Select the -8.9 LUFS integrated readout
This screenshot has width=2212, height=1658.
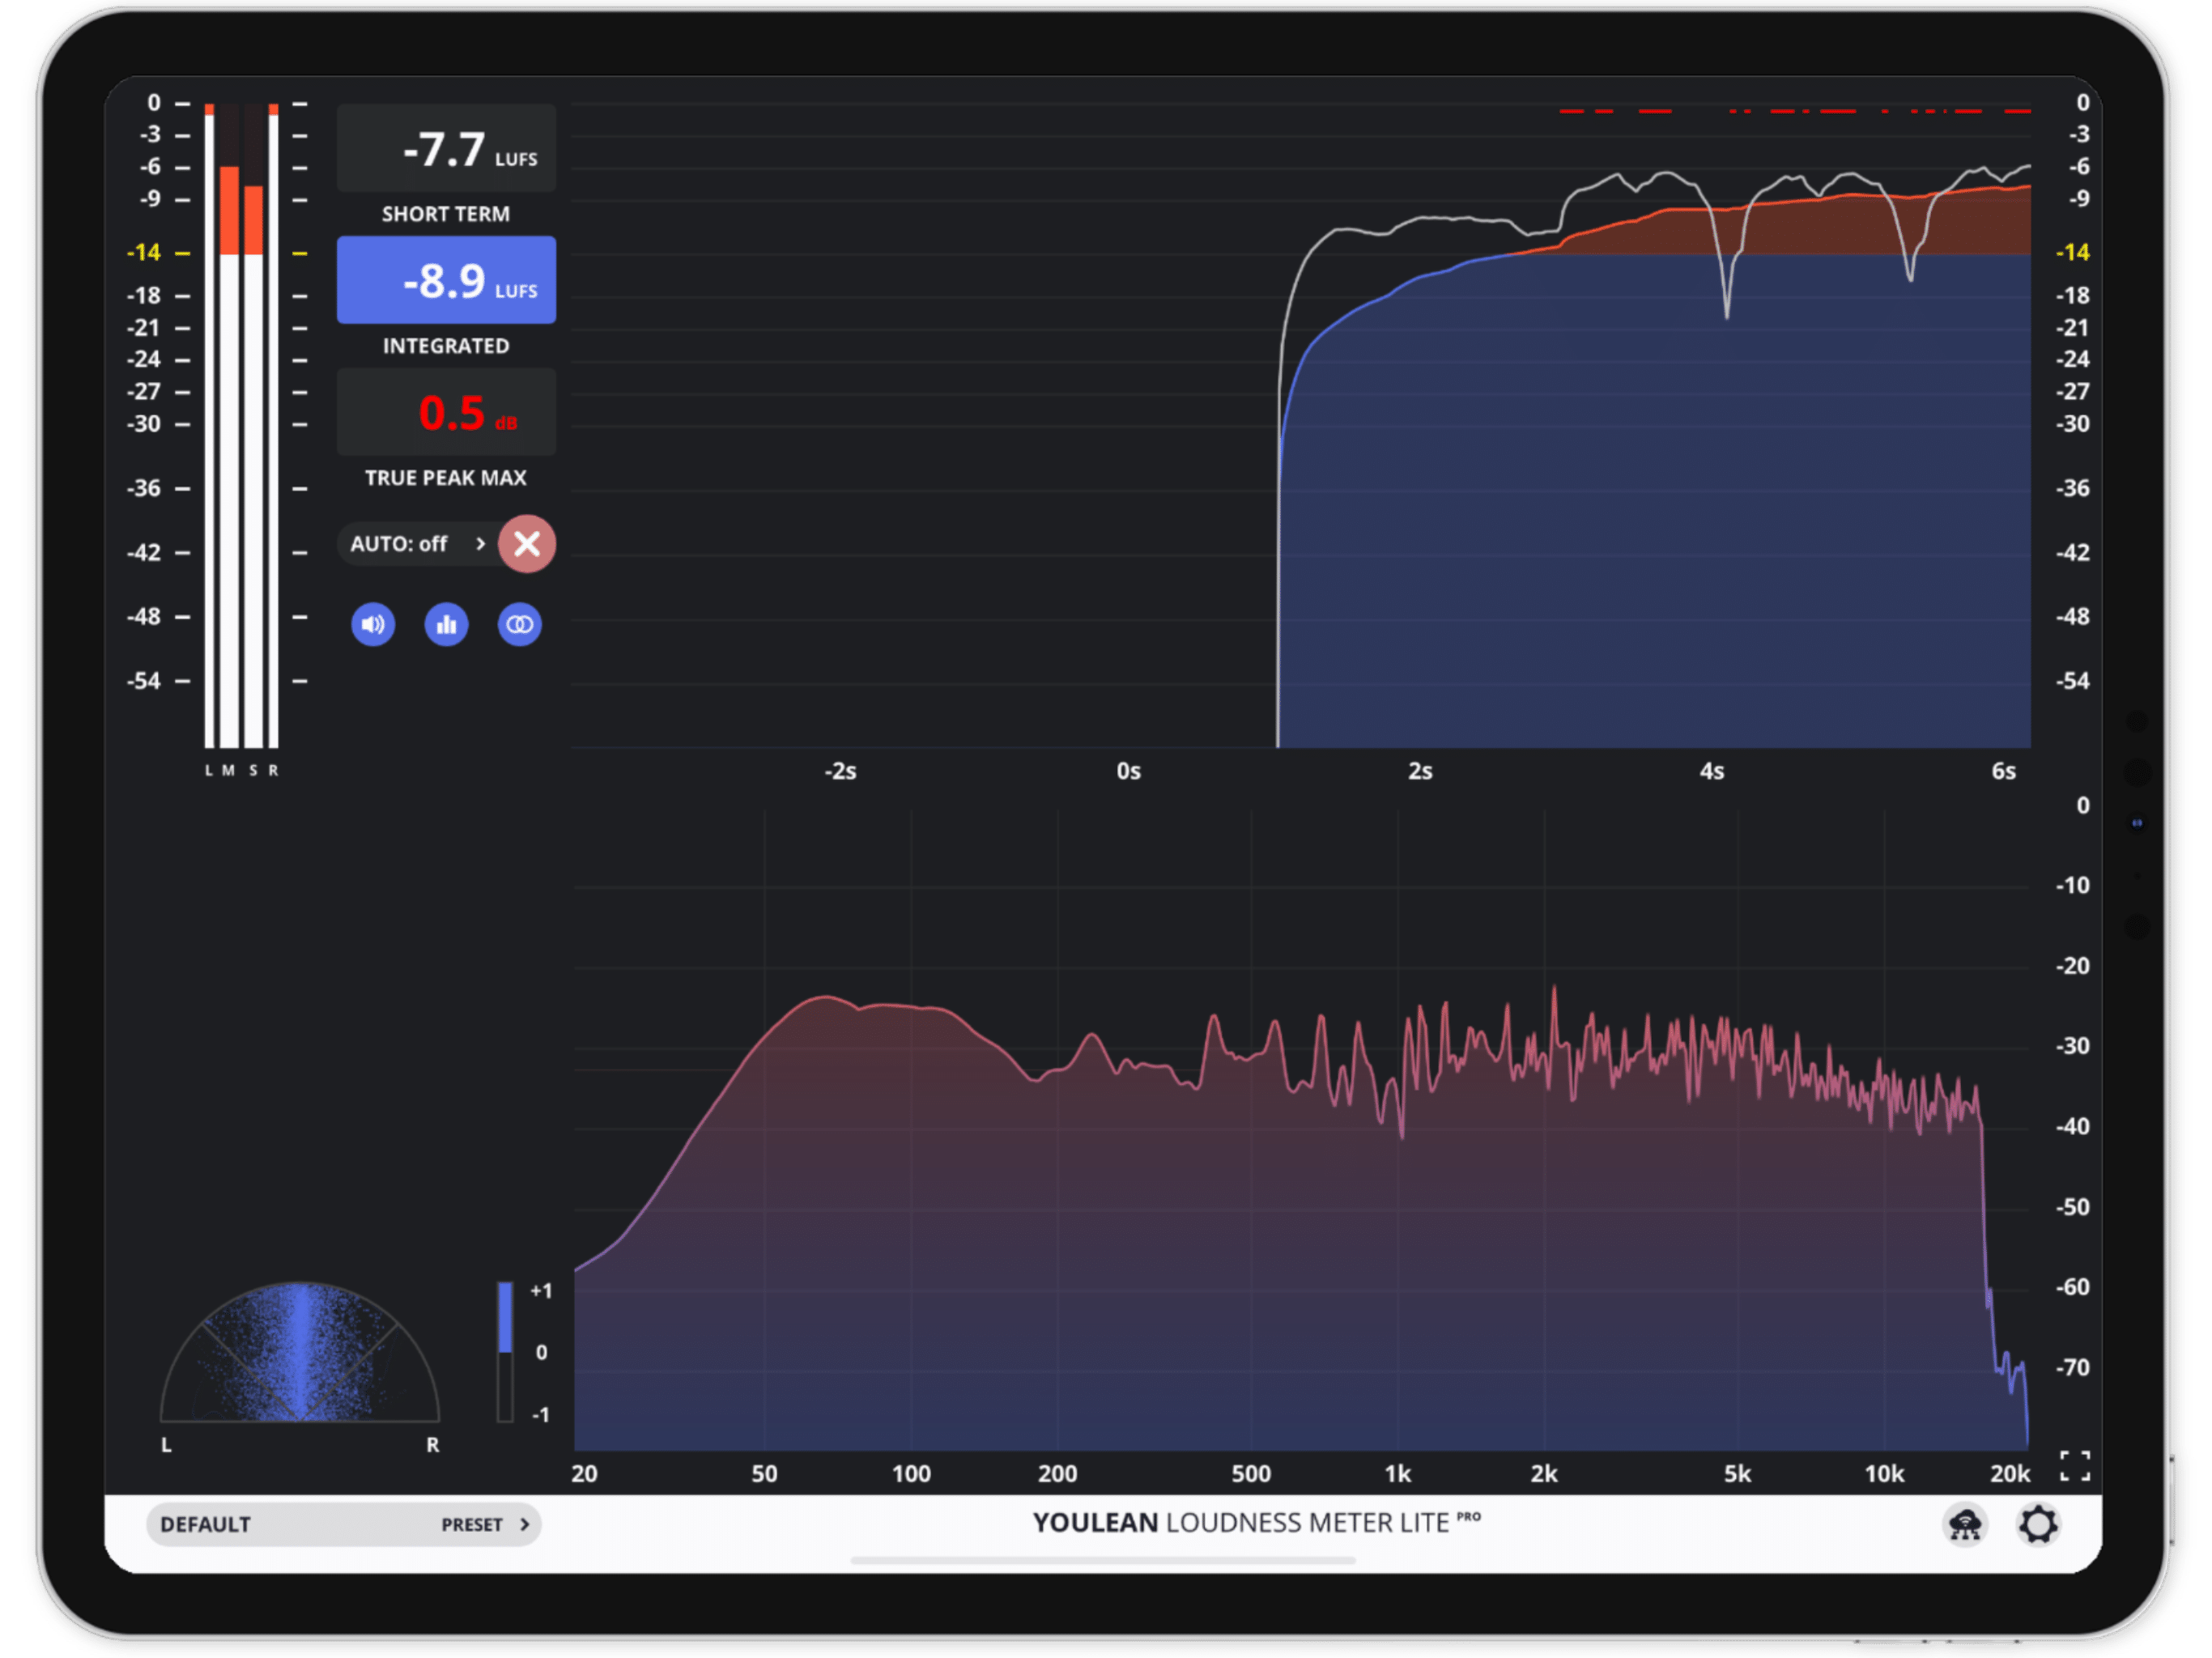pyautogui.click(x=446, y=280)
